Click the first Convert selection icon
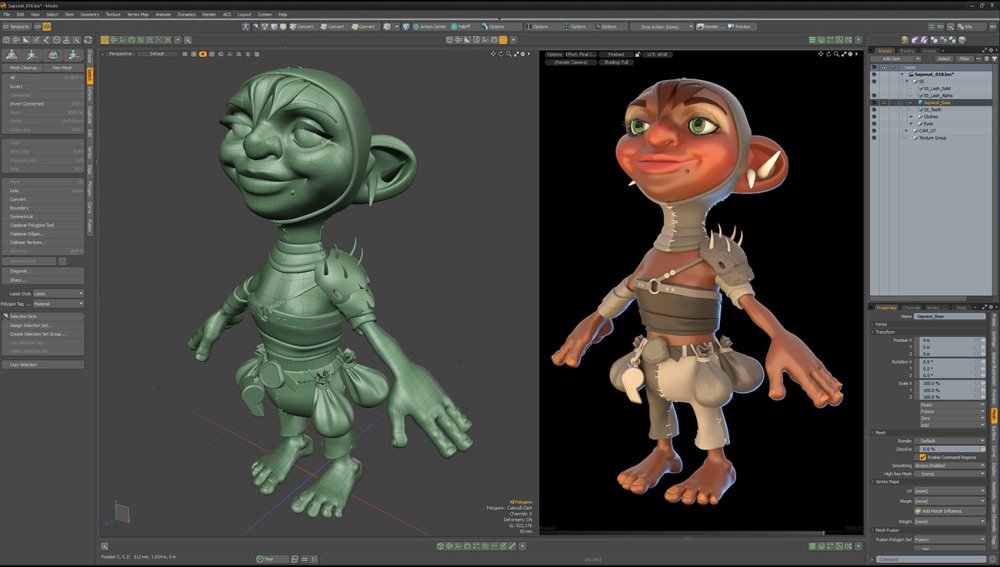This screenshot has height=567, width=1000. (302, 27)
